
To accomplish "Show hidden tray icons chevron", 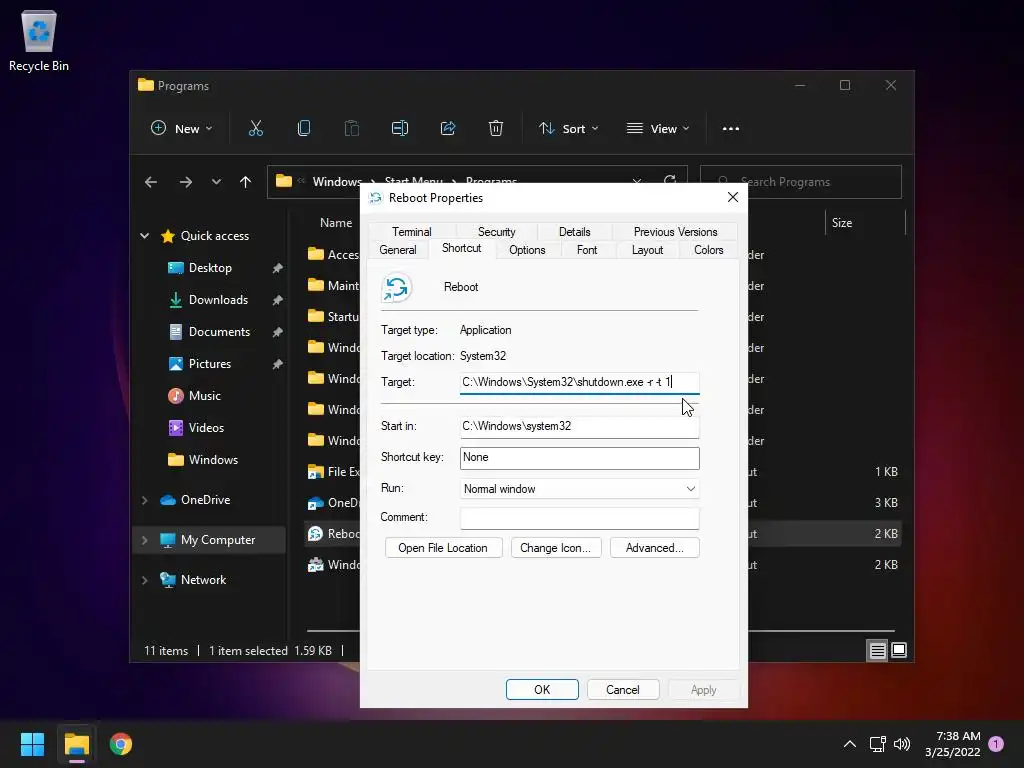I will (850, 744).
